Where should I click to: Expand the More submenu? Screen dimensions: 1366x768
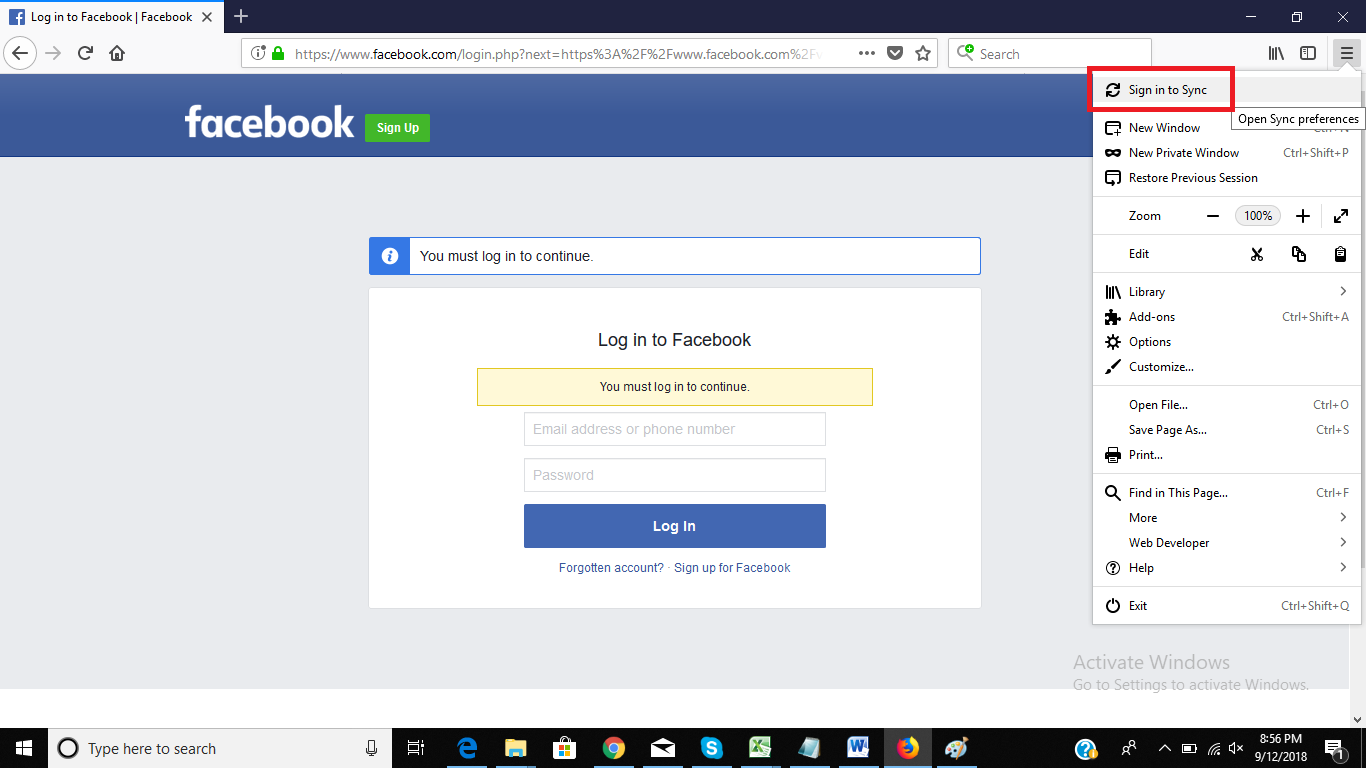1228,518
